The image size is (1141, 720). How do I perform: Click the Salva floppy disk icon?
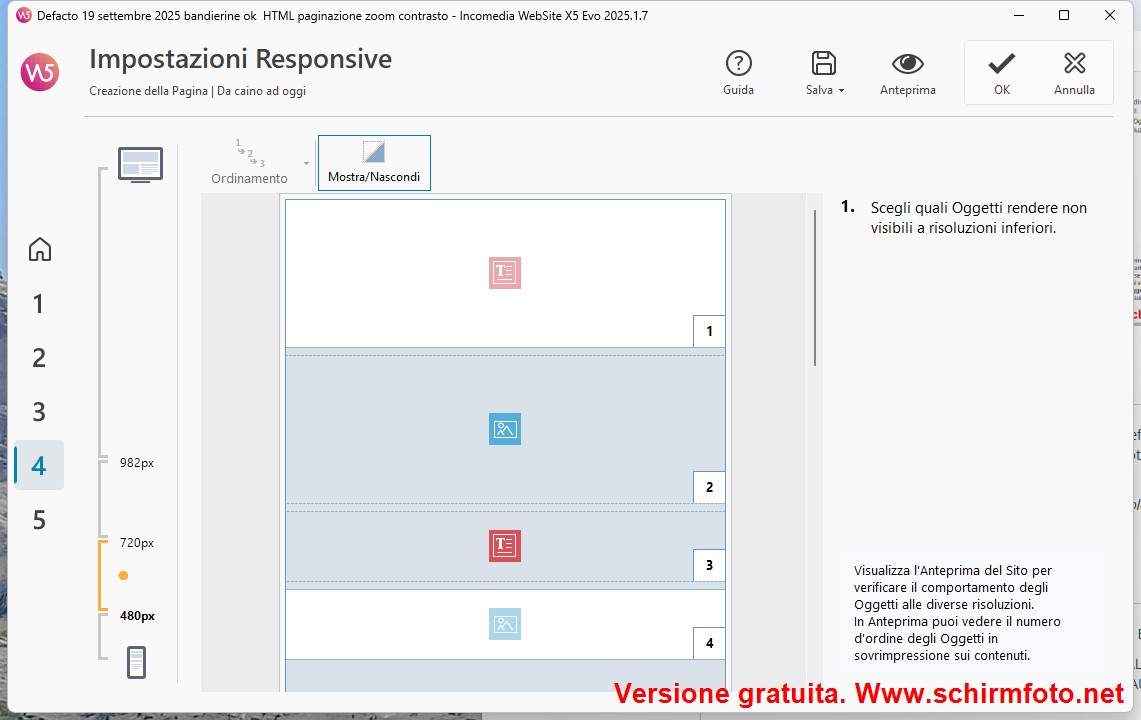823,64
